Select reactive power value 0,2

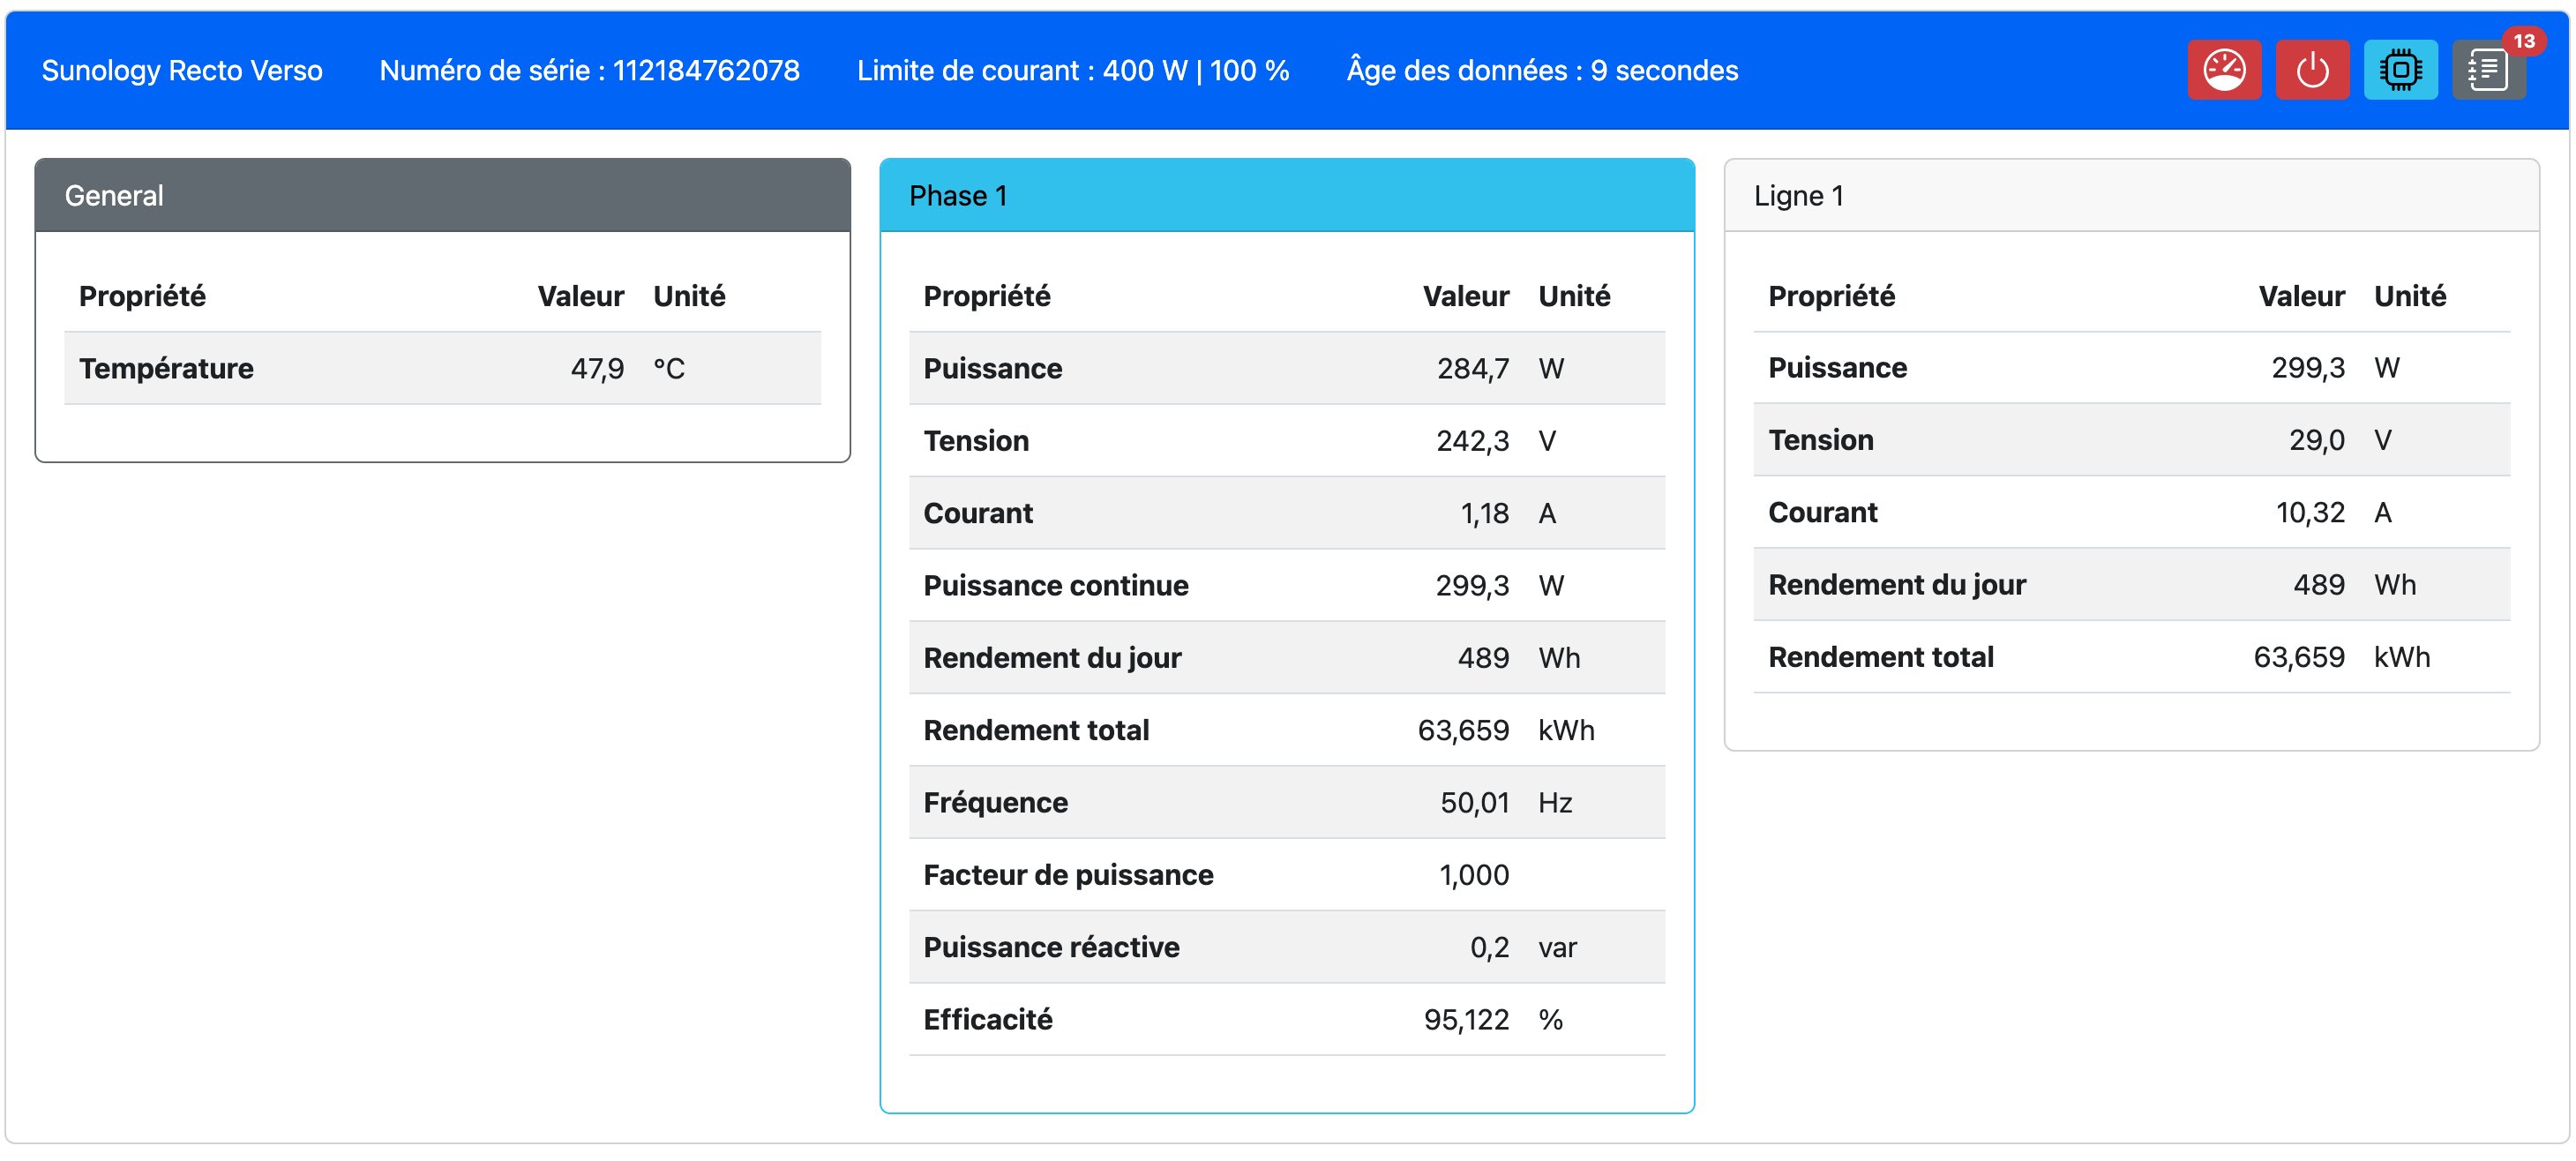(x=1490, y=947)
